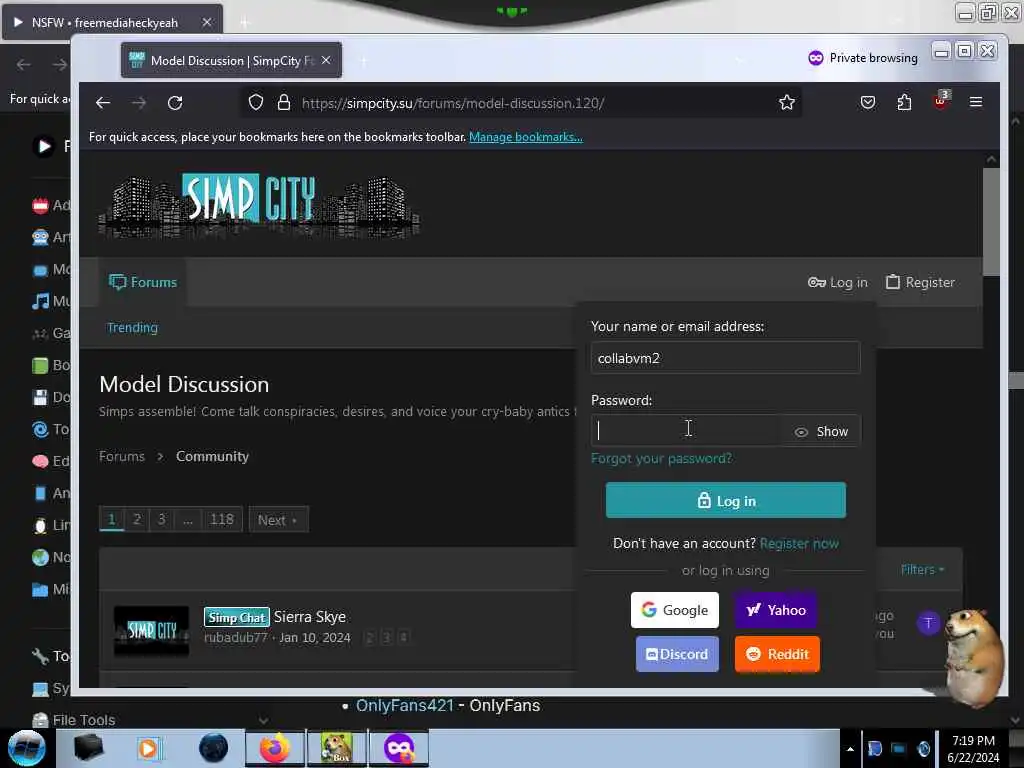Log in using Discord
Image resolution: width=1024 pixels, height=768 pixels.
pos(677,654)
